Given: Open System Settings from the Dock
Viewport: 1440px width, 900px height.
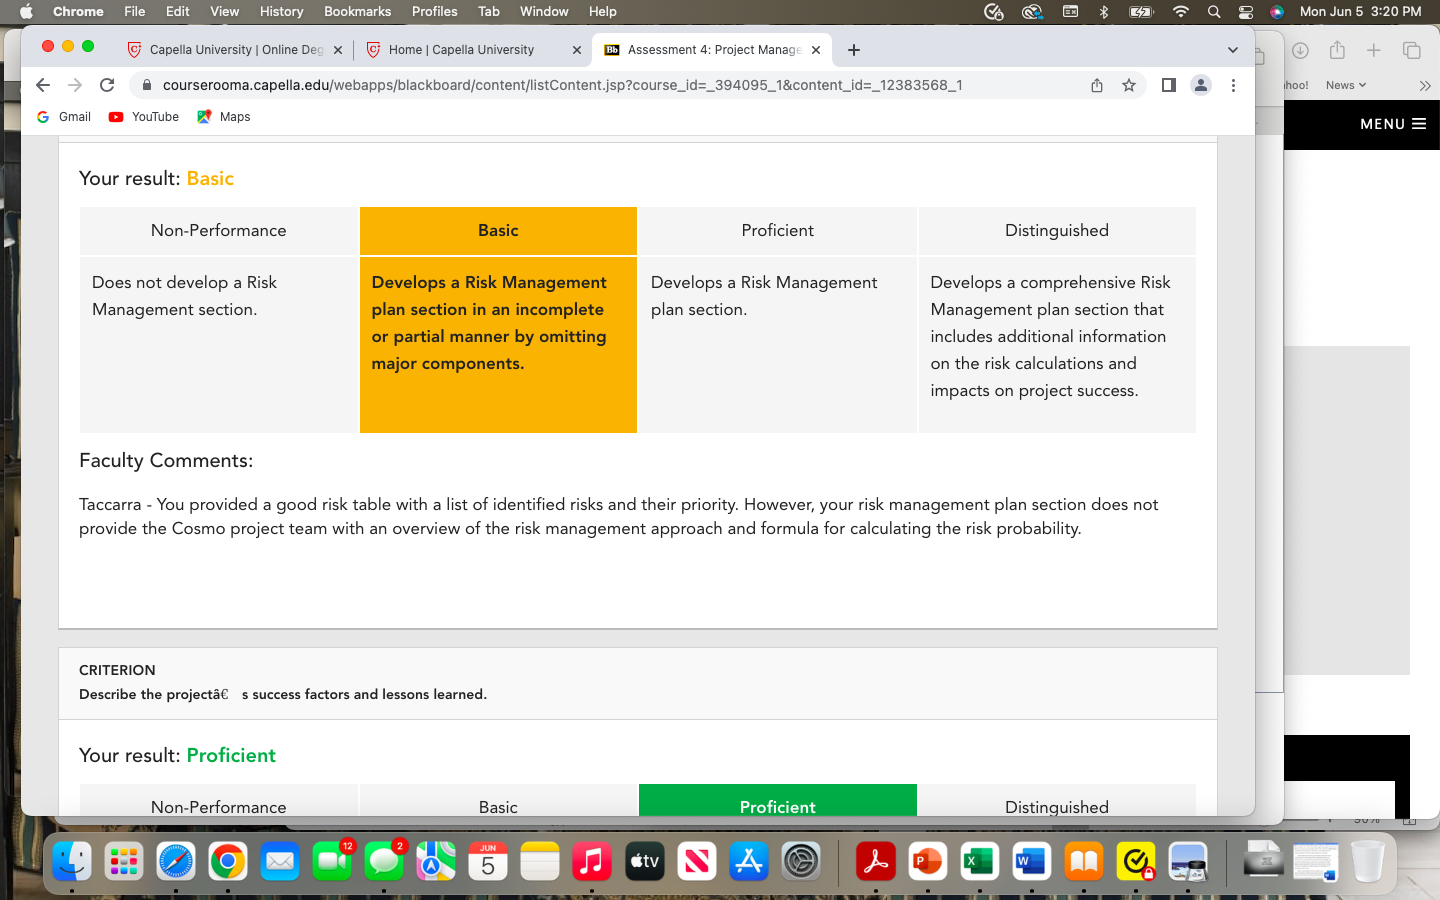Looking at the screenshot, I should 801,861.
